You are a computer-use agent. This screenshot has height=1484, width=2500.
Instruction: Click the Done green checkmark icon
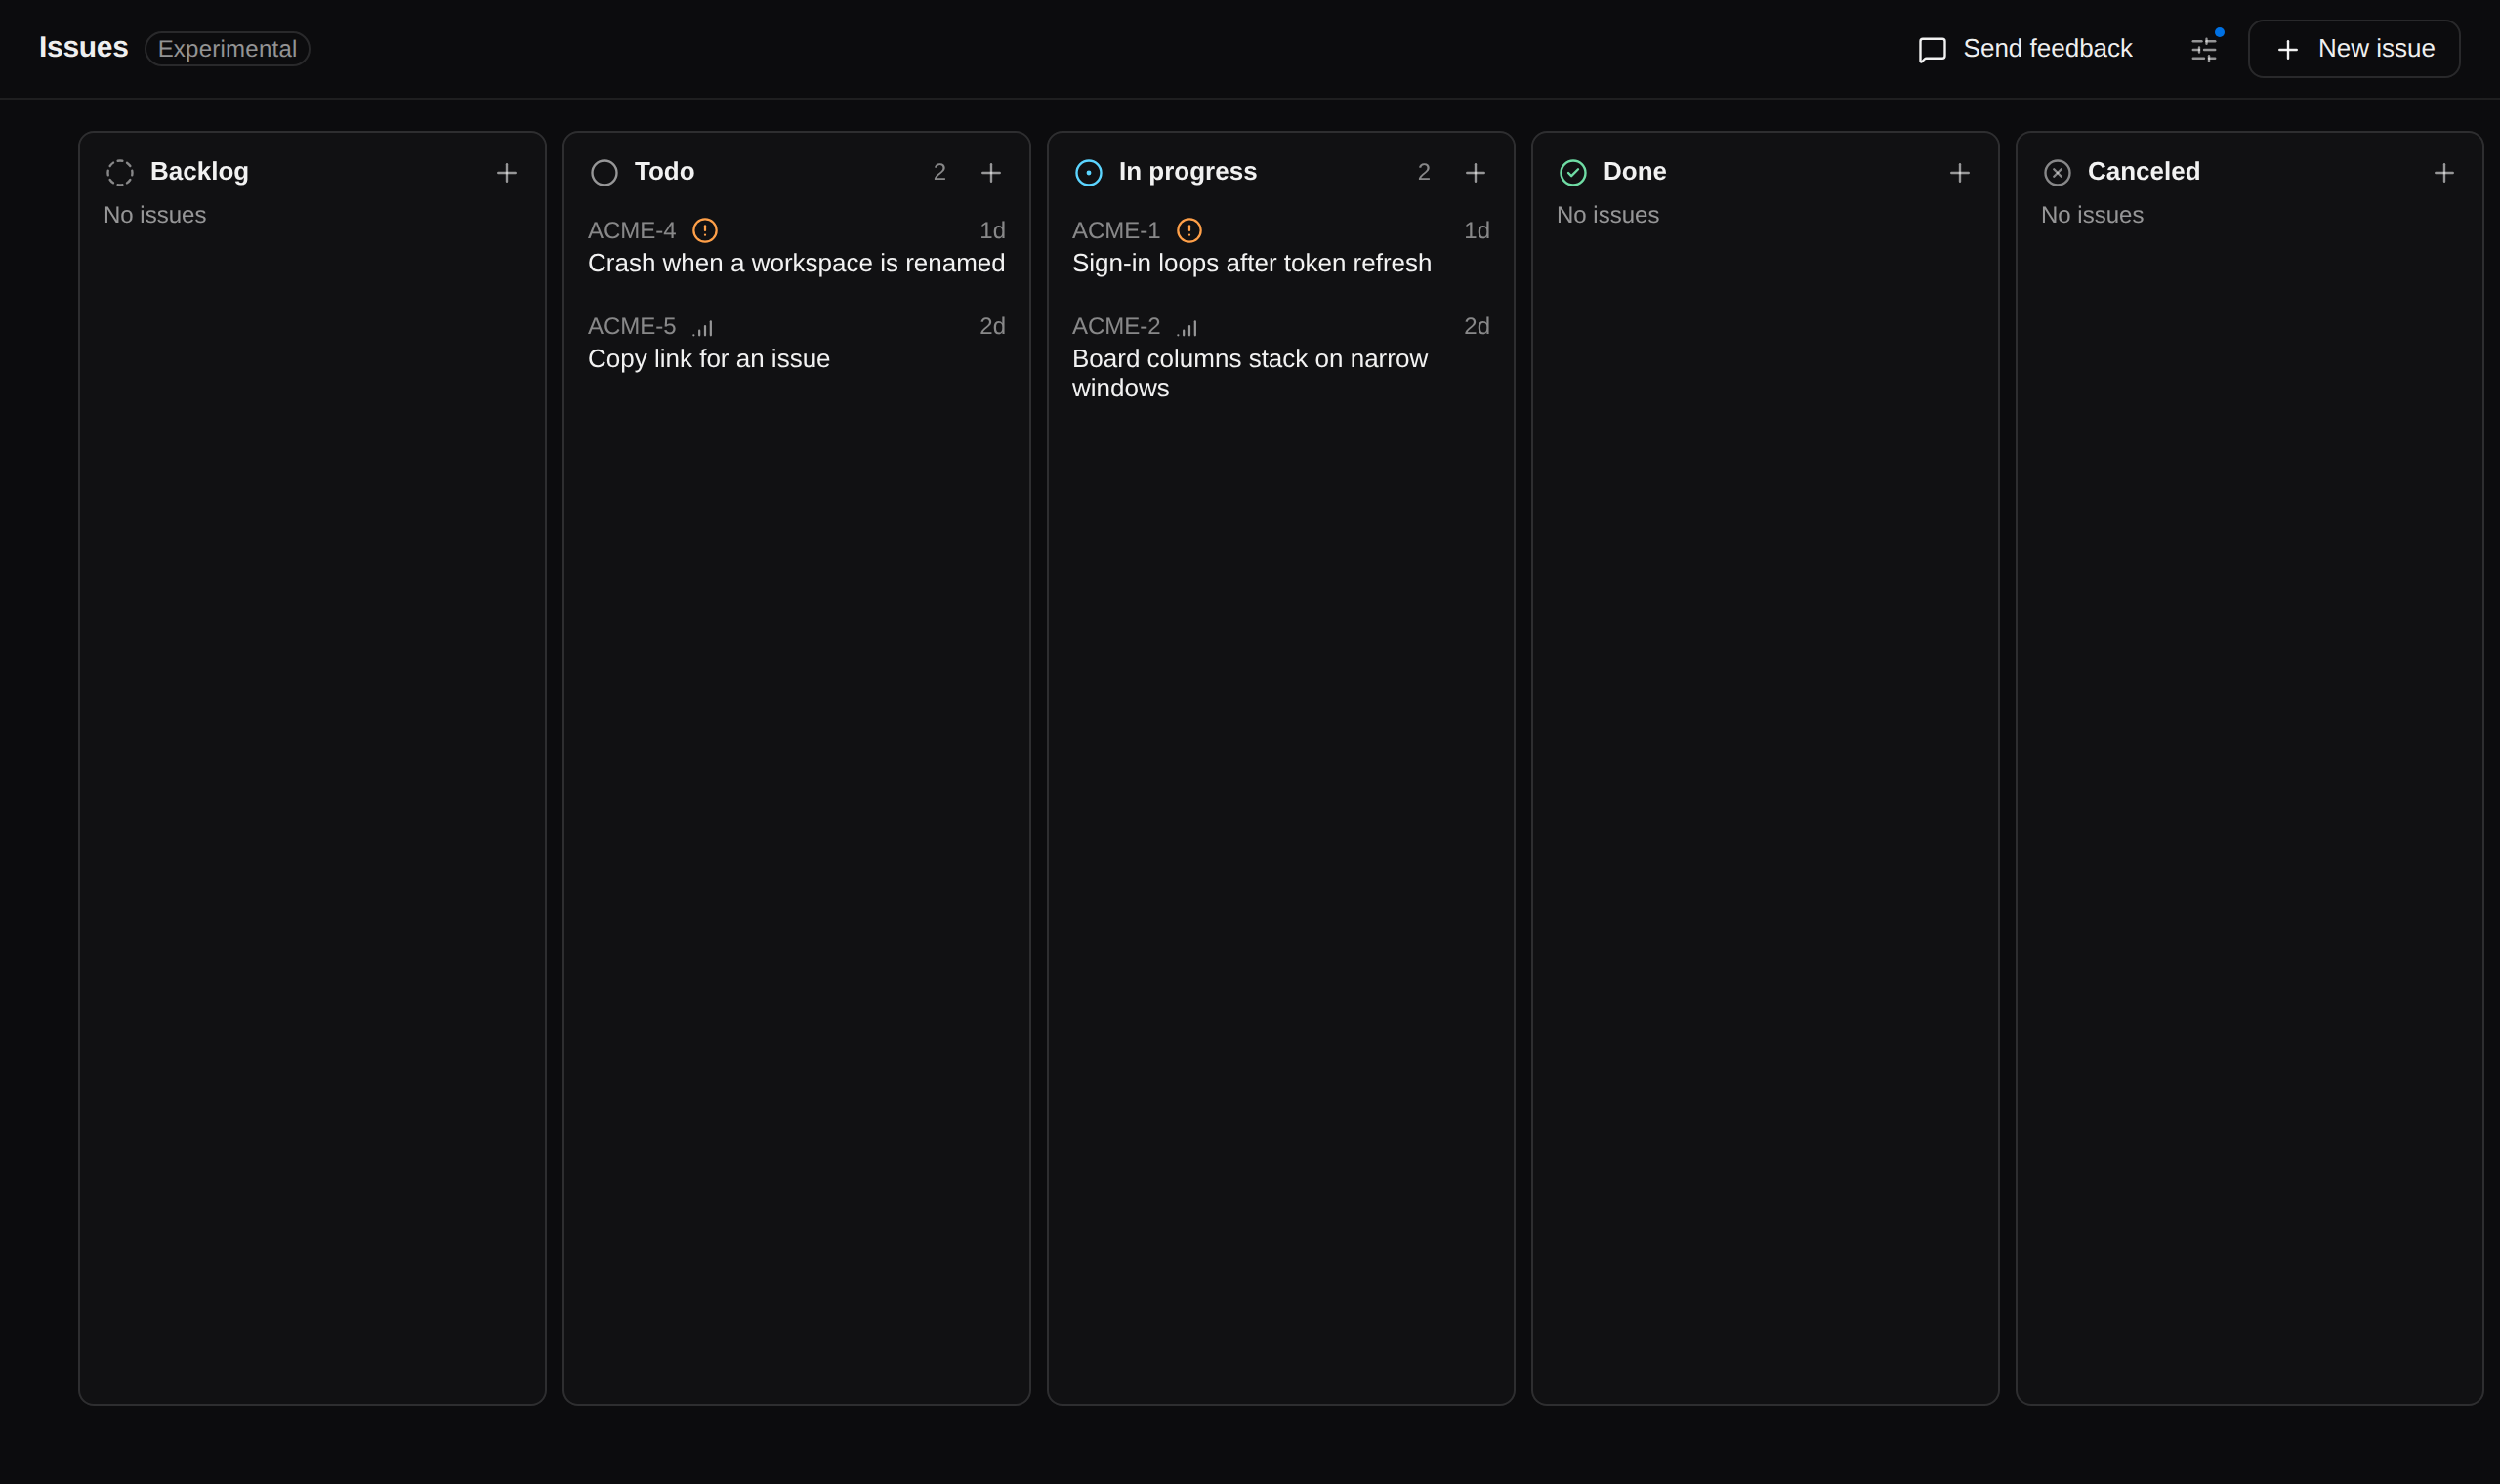(1573, 173)
